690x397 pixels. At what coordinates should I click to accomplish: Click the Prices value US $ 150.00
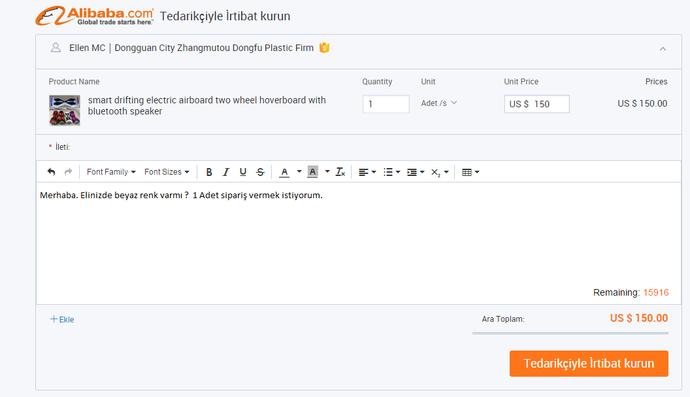642,103
